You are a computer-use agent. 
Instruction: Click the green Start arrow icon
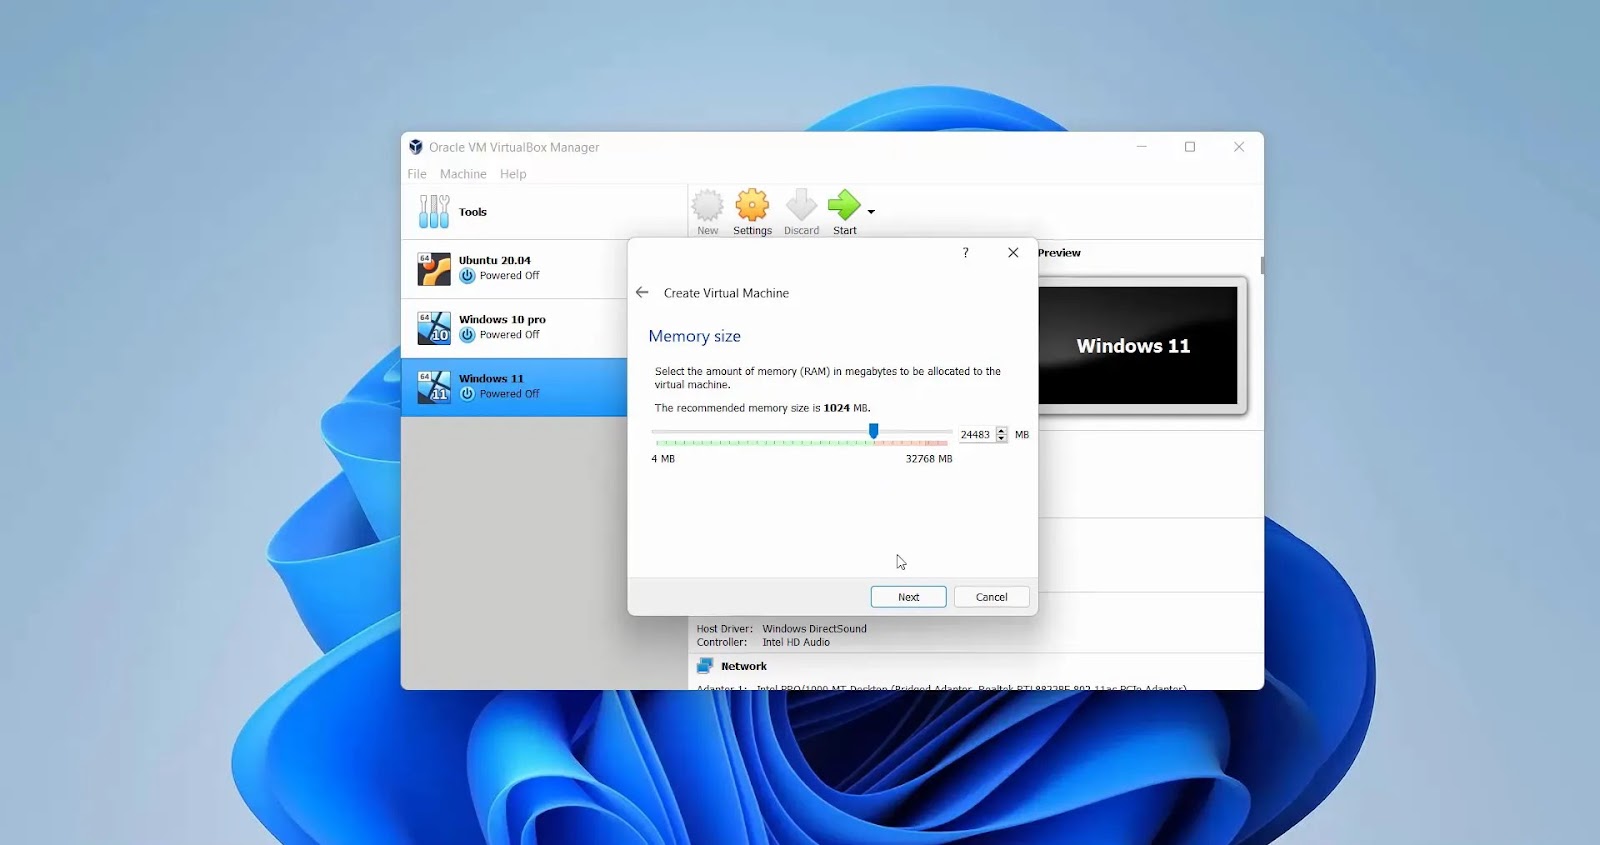pyautogui.click(x=844, y=205)
